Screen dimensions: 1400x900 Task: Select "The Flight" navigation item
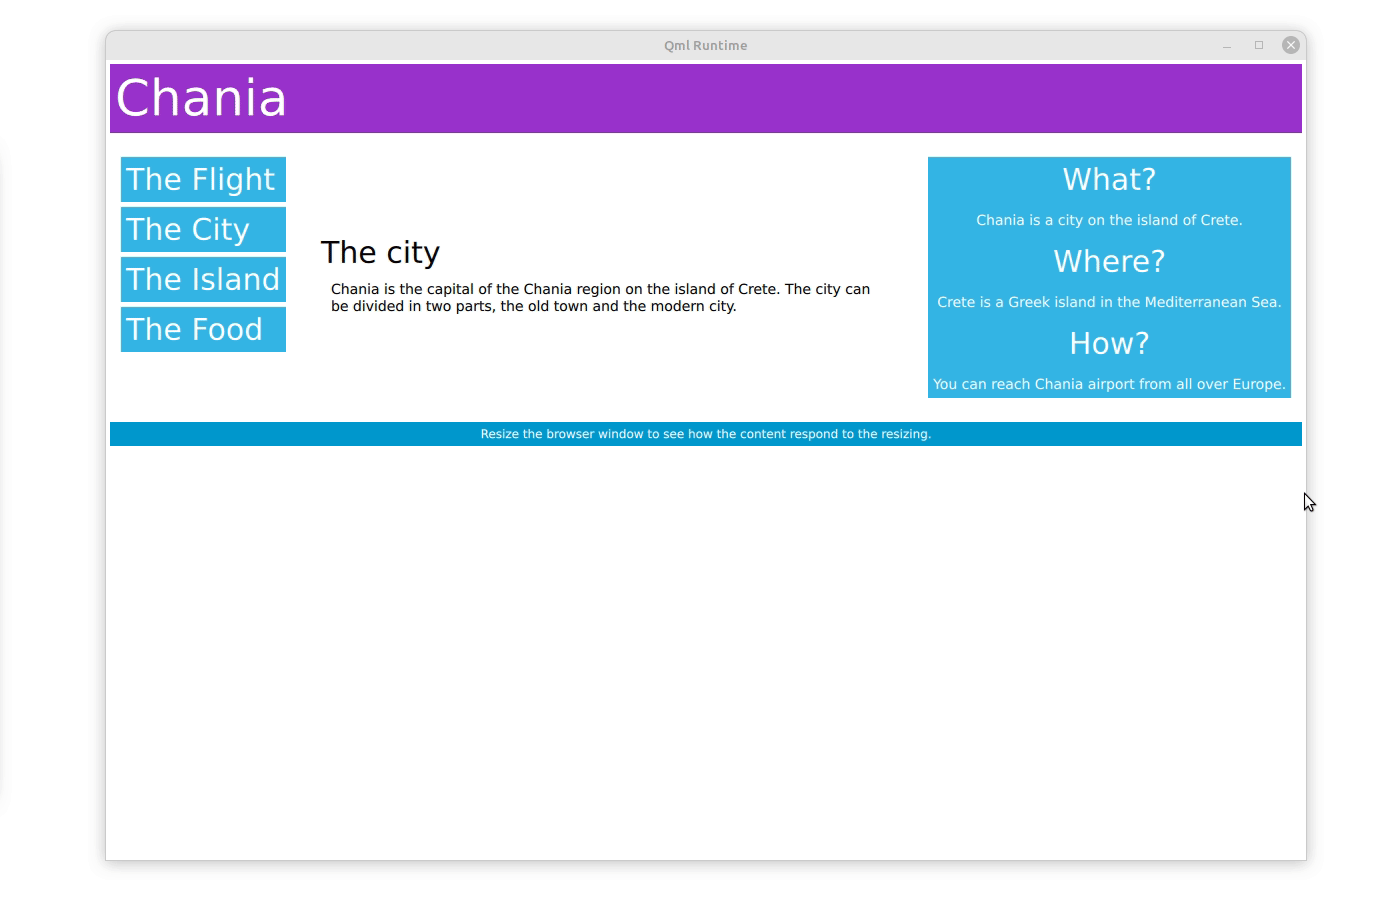[x=202, y=179]
